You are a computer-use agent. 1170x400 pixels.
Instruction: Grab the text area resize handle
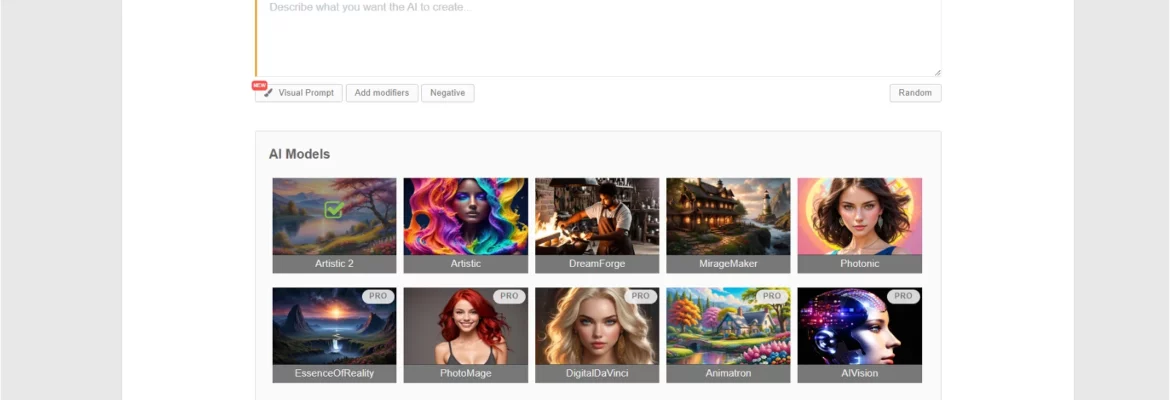(937, 72)
